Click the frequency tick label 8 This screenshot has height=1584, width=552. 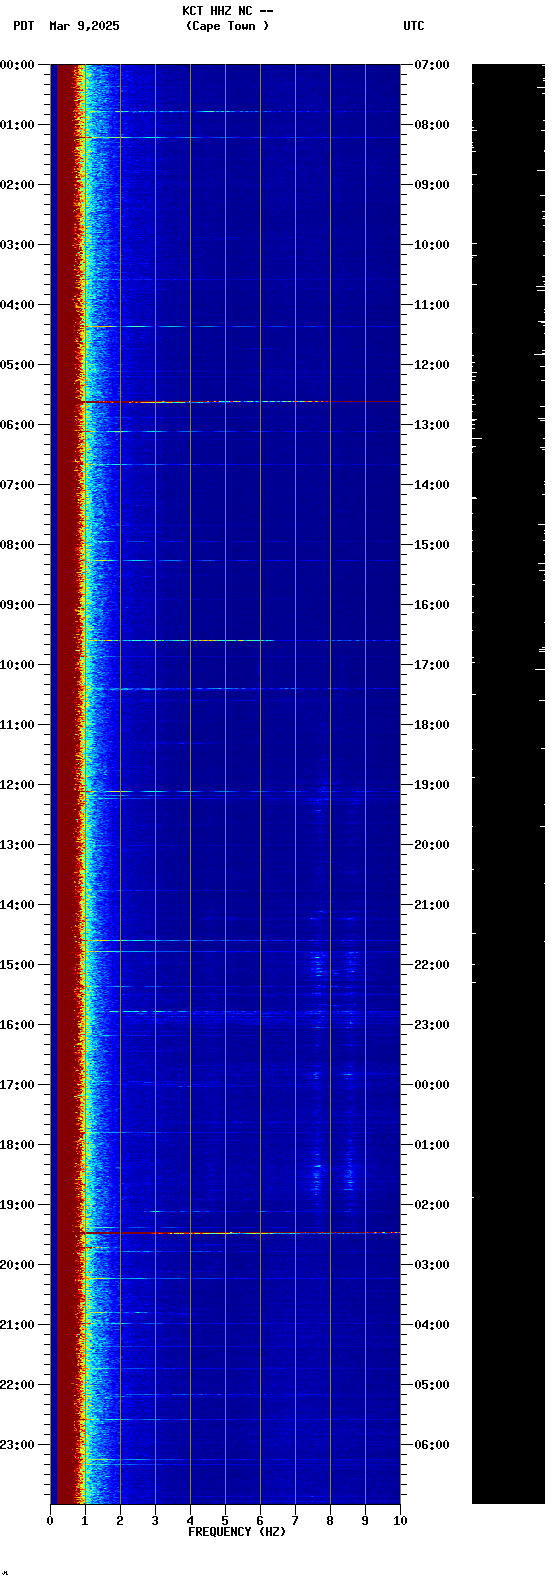[x=330, y=1521]
